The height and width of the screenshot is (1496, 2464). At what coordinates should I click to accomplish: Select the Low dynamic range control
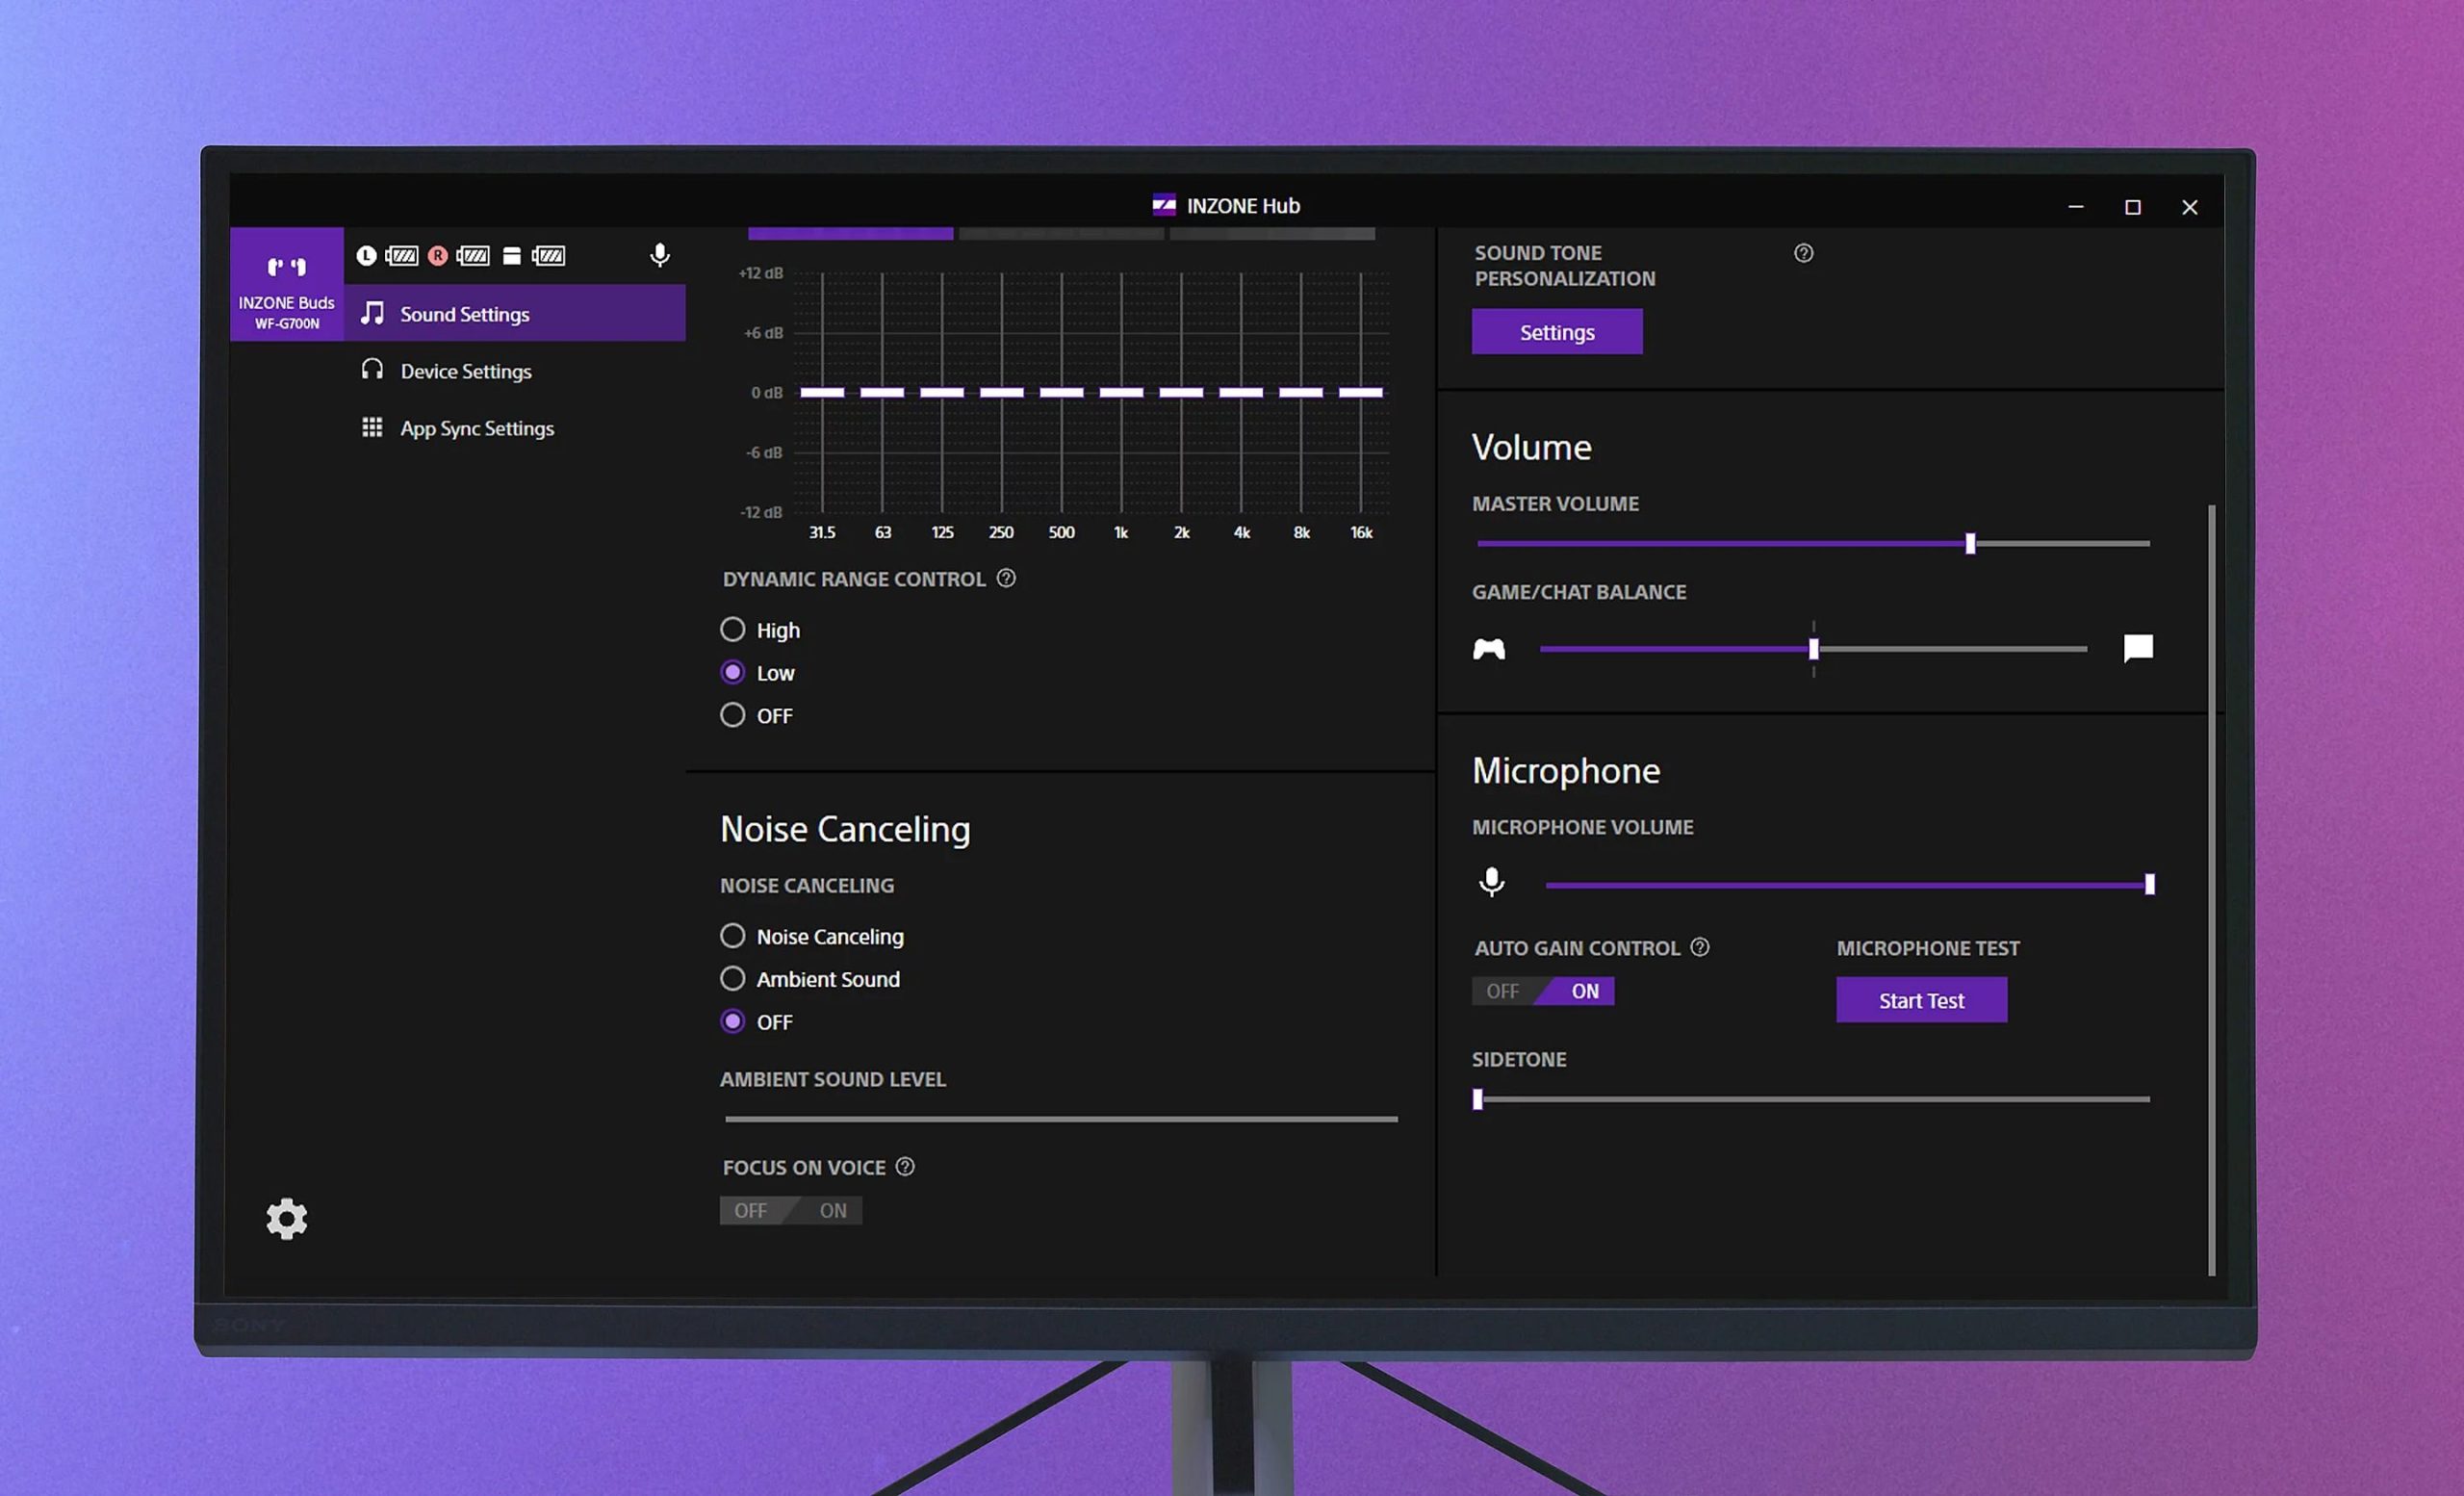coord(734,672)
